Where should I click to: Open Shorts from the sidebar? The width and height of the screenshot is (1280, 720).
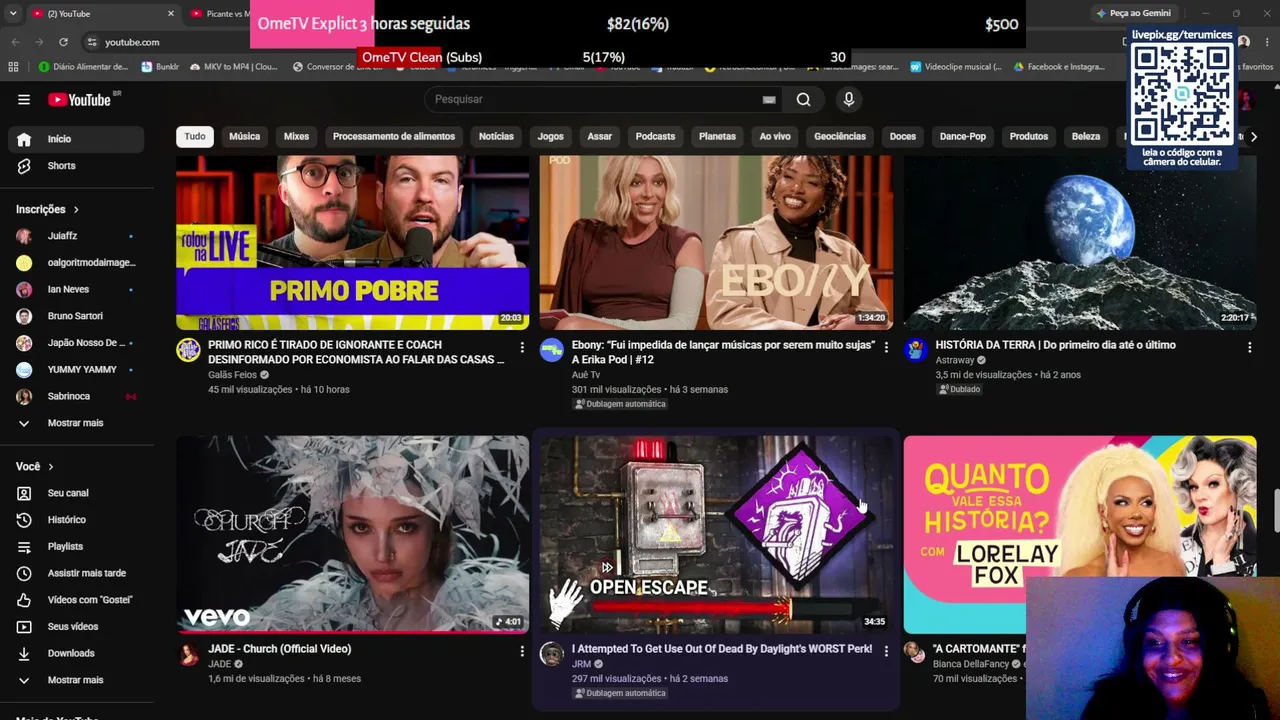point(77,166)
